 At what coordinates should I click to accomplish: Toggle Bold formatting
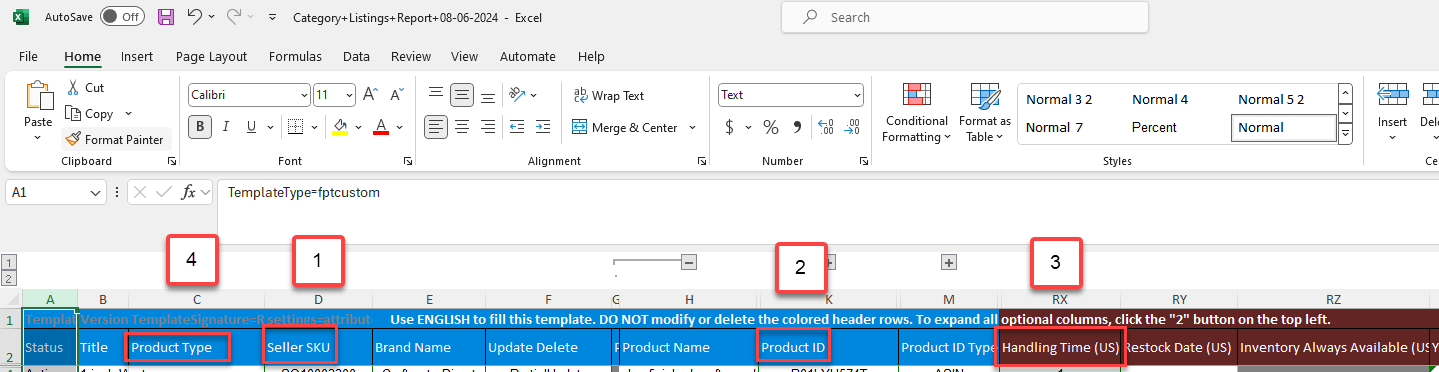[x=201, y=127]
